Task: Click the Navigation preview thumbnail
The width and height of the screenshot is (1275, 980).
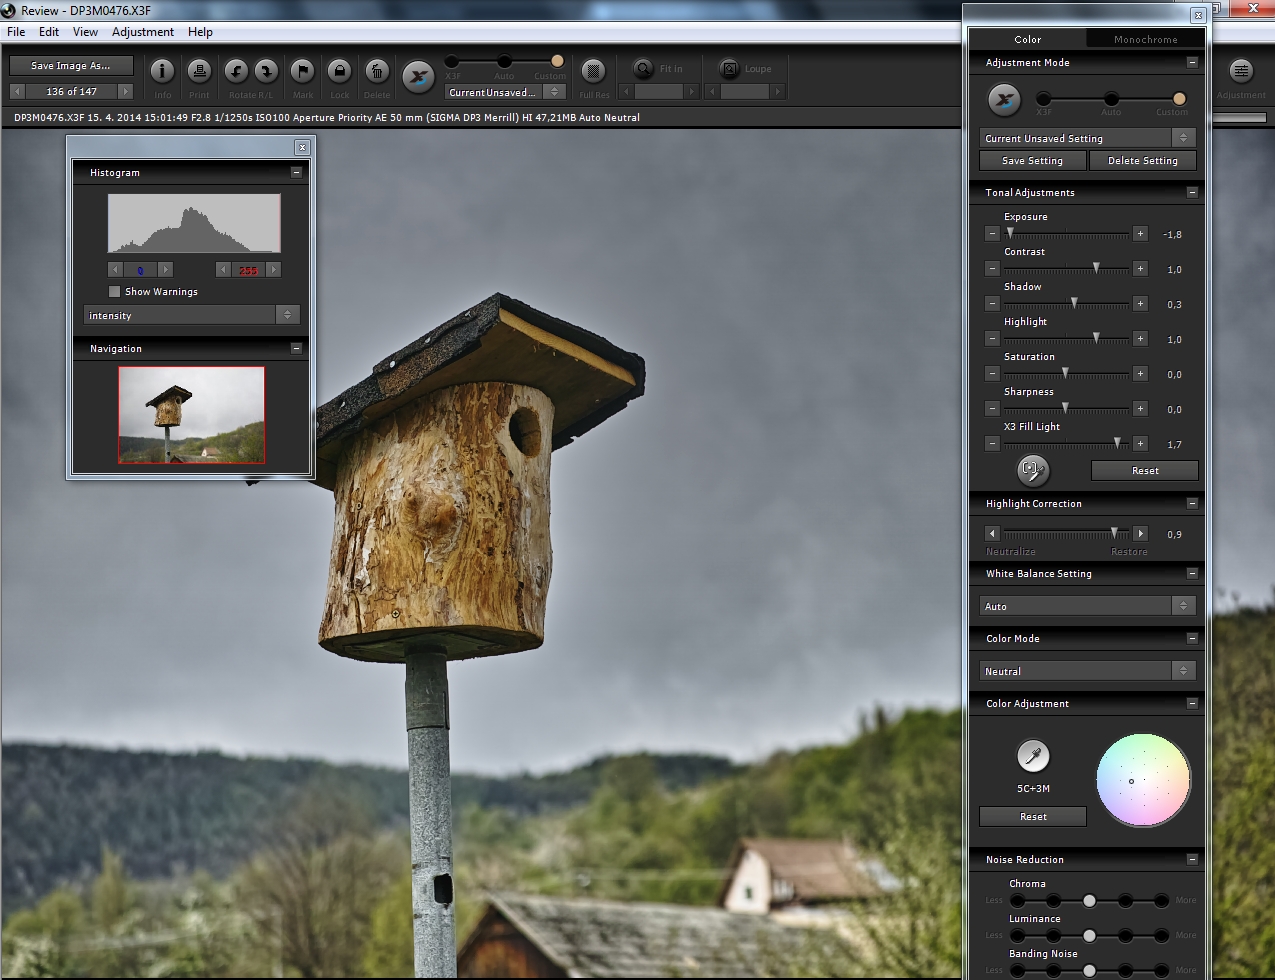Action: coord(191,414)
